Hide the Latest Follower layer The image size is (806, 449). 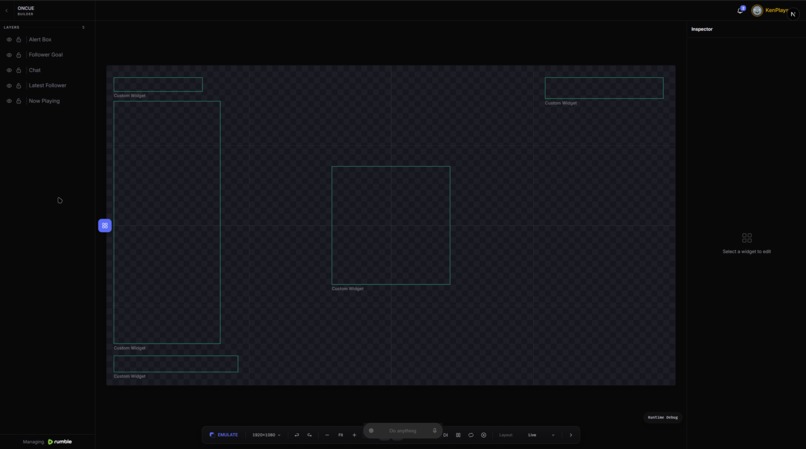click(9, 86)
